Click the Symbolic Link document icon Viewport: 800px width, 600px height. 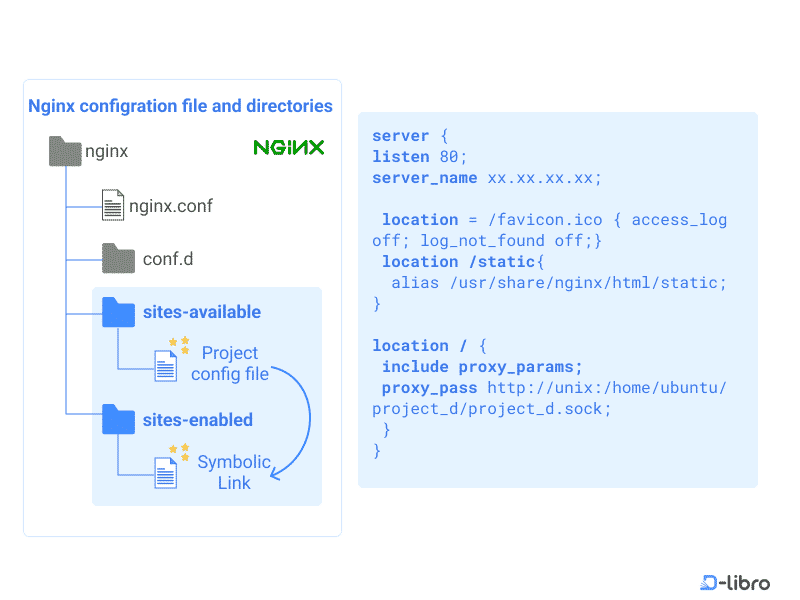(x=164, y=471)
